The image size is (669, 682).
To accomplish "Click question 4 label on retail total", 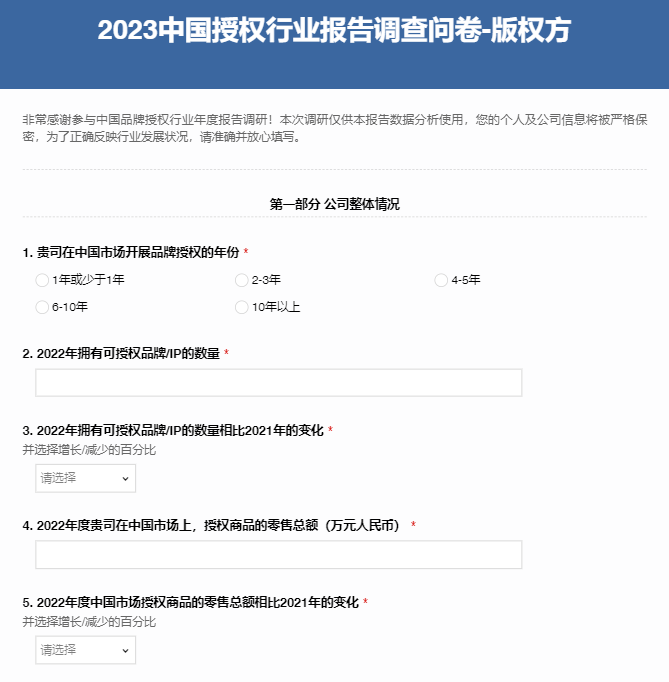I will (210, 525).
